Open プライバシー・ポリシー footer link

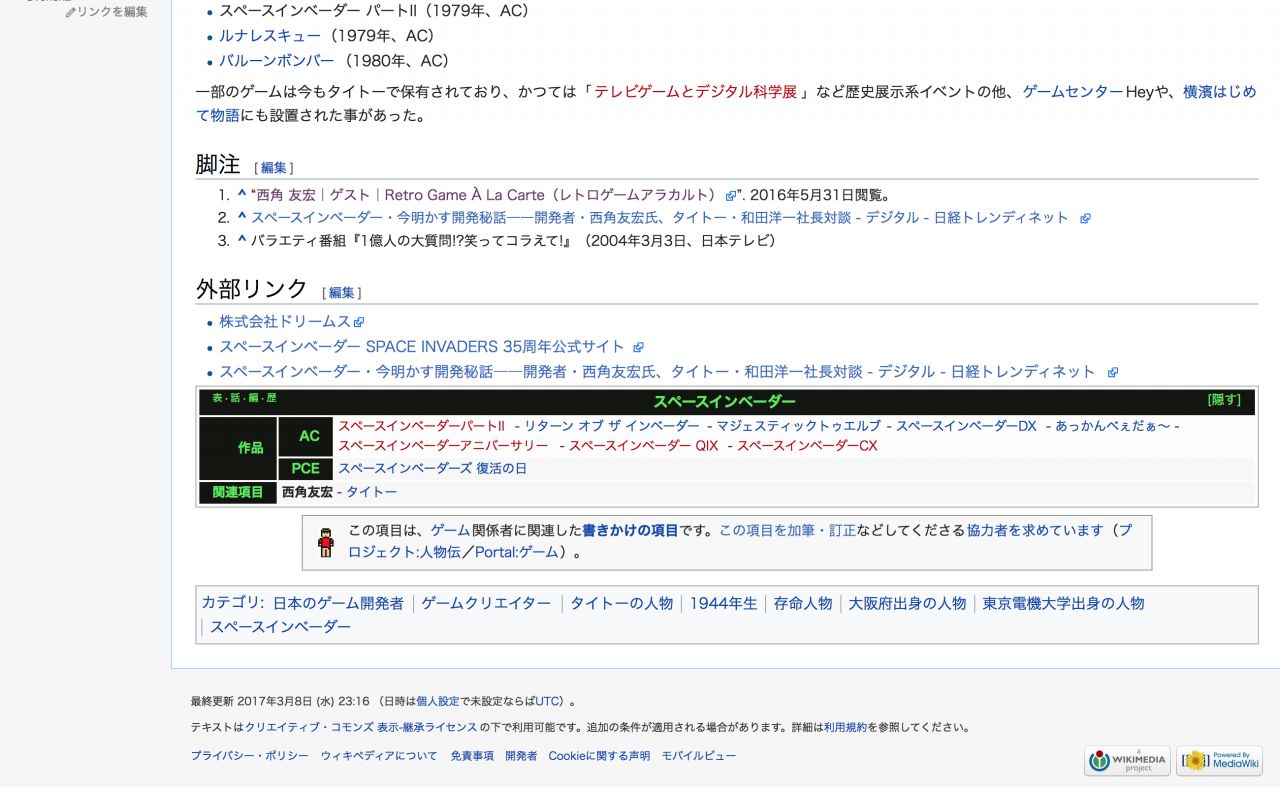[249, 756]
